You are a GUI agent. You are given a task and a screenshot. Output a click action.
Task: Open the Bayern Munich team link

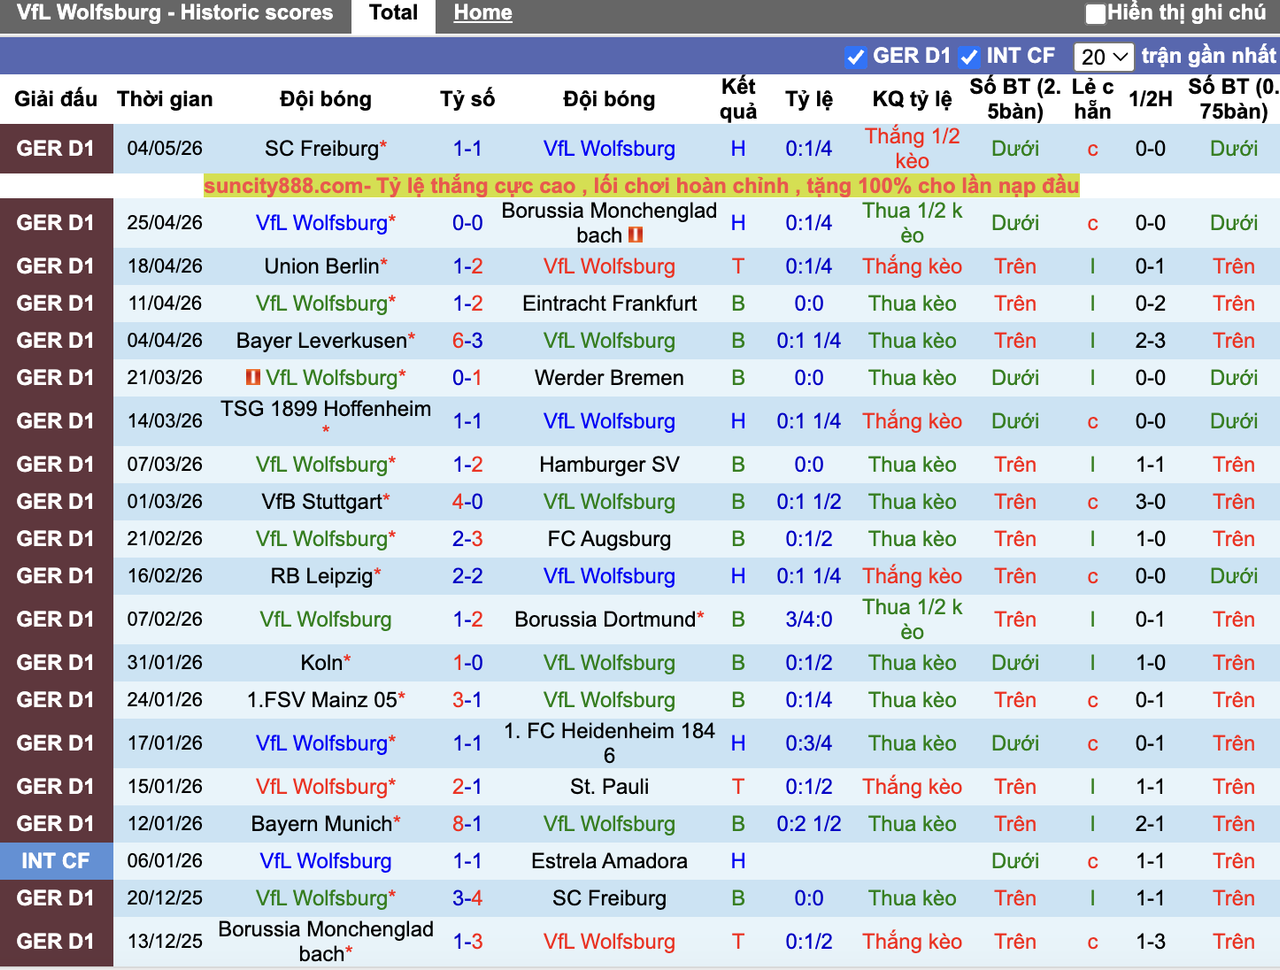click(322, 823)
